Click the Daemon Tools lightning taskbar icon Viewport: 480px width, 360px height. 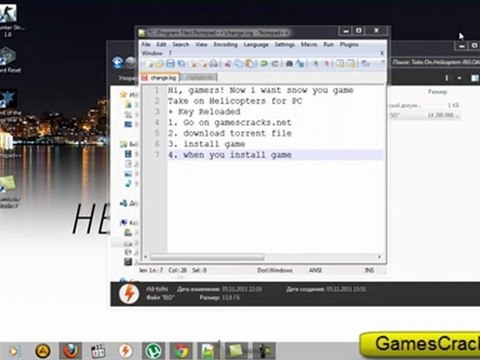[126, 351]
